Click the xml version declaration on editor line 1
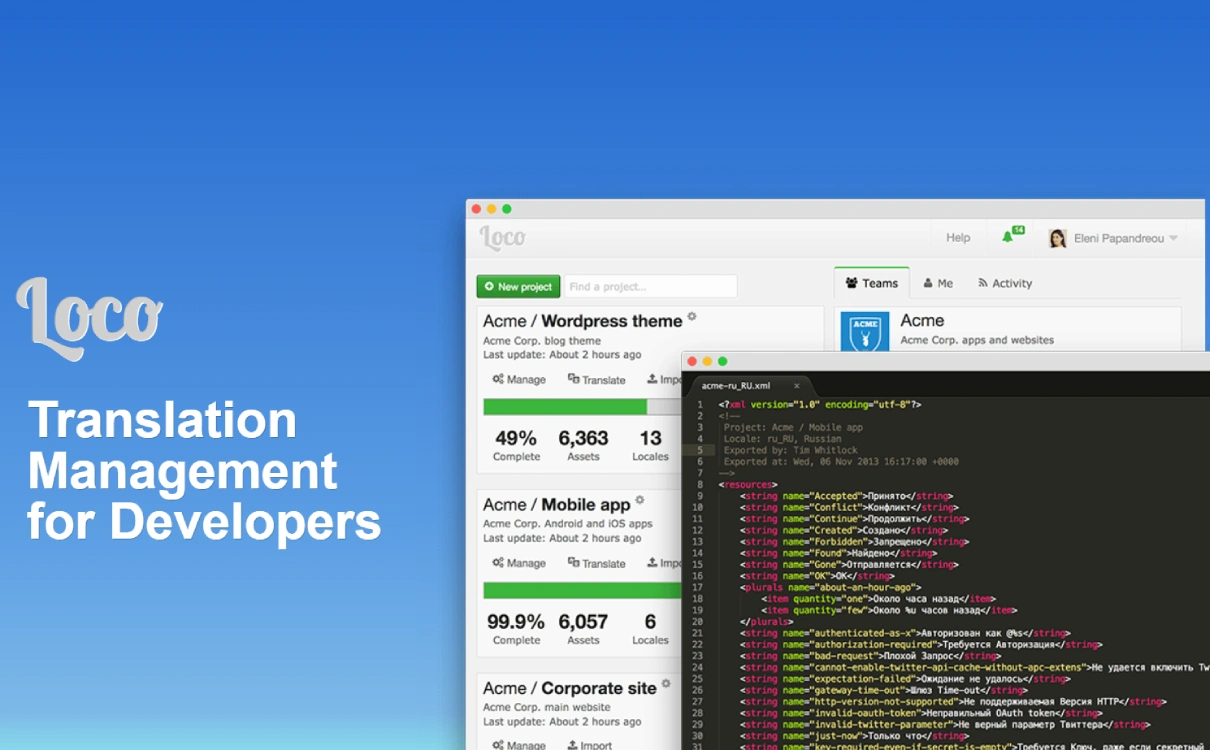This screenshot has width=1210, height=750. (820, 405)
